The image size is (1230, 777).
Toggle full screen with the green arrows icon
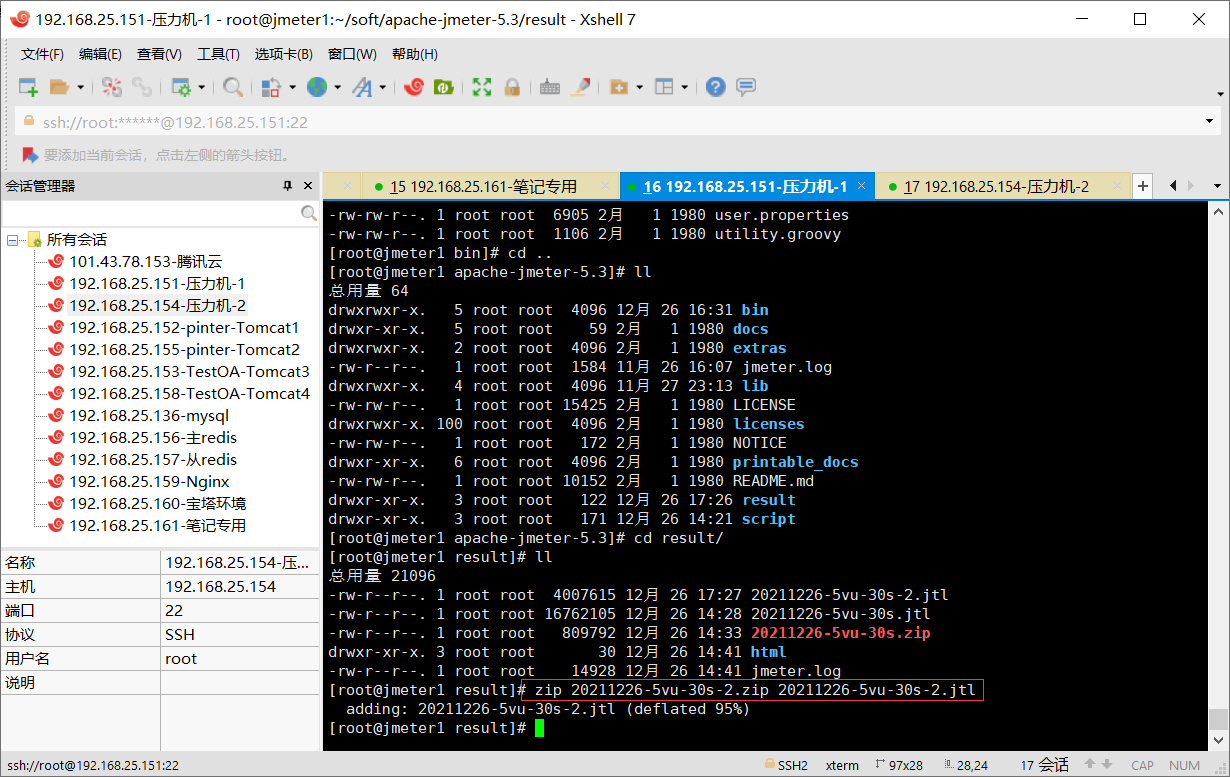(x=482, y=88)
